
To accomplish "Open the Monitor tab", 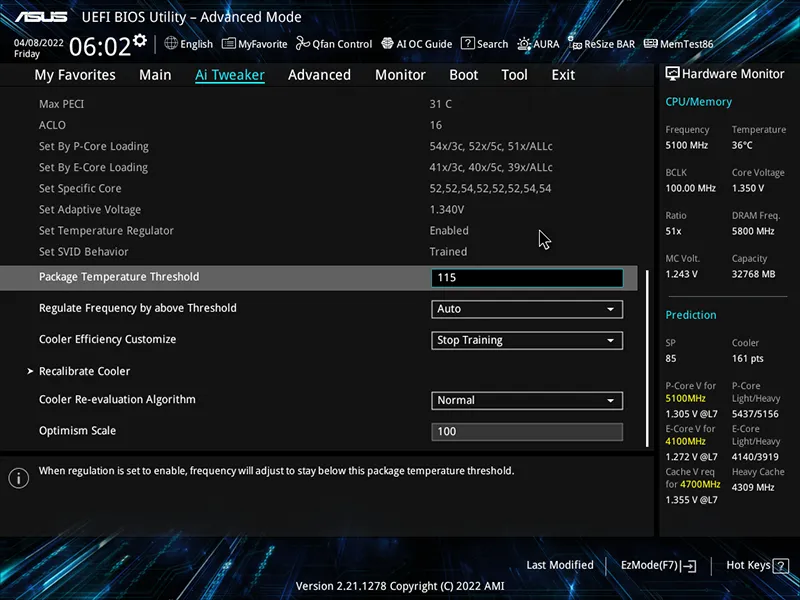I will pyautogui.click(x=400, y=75).
